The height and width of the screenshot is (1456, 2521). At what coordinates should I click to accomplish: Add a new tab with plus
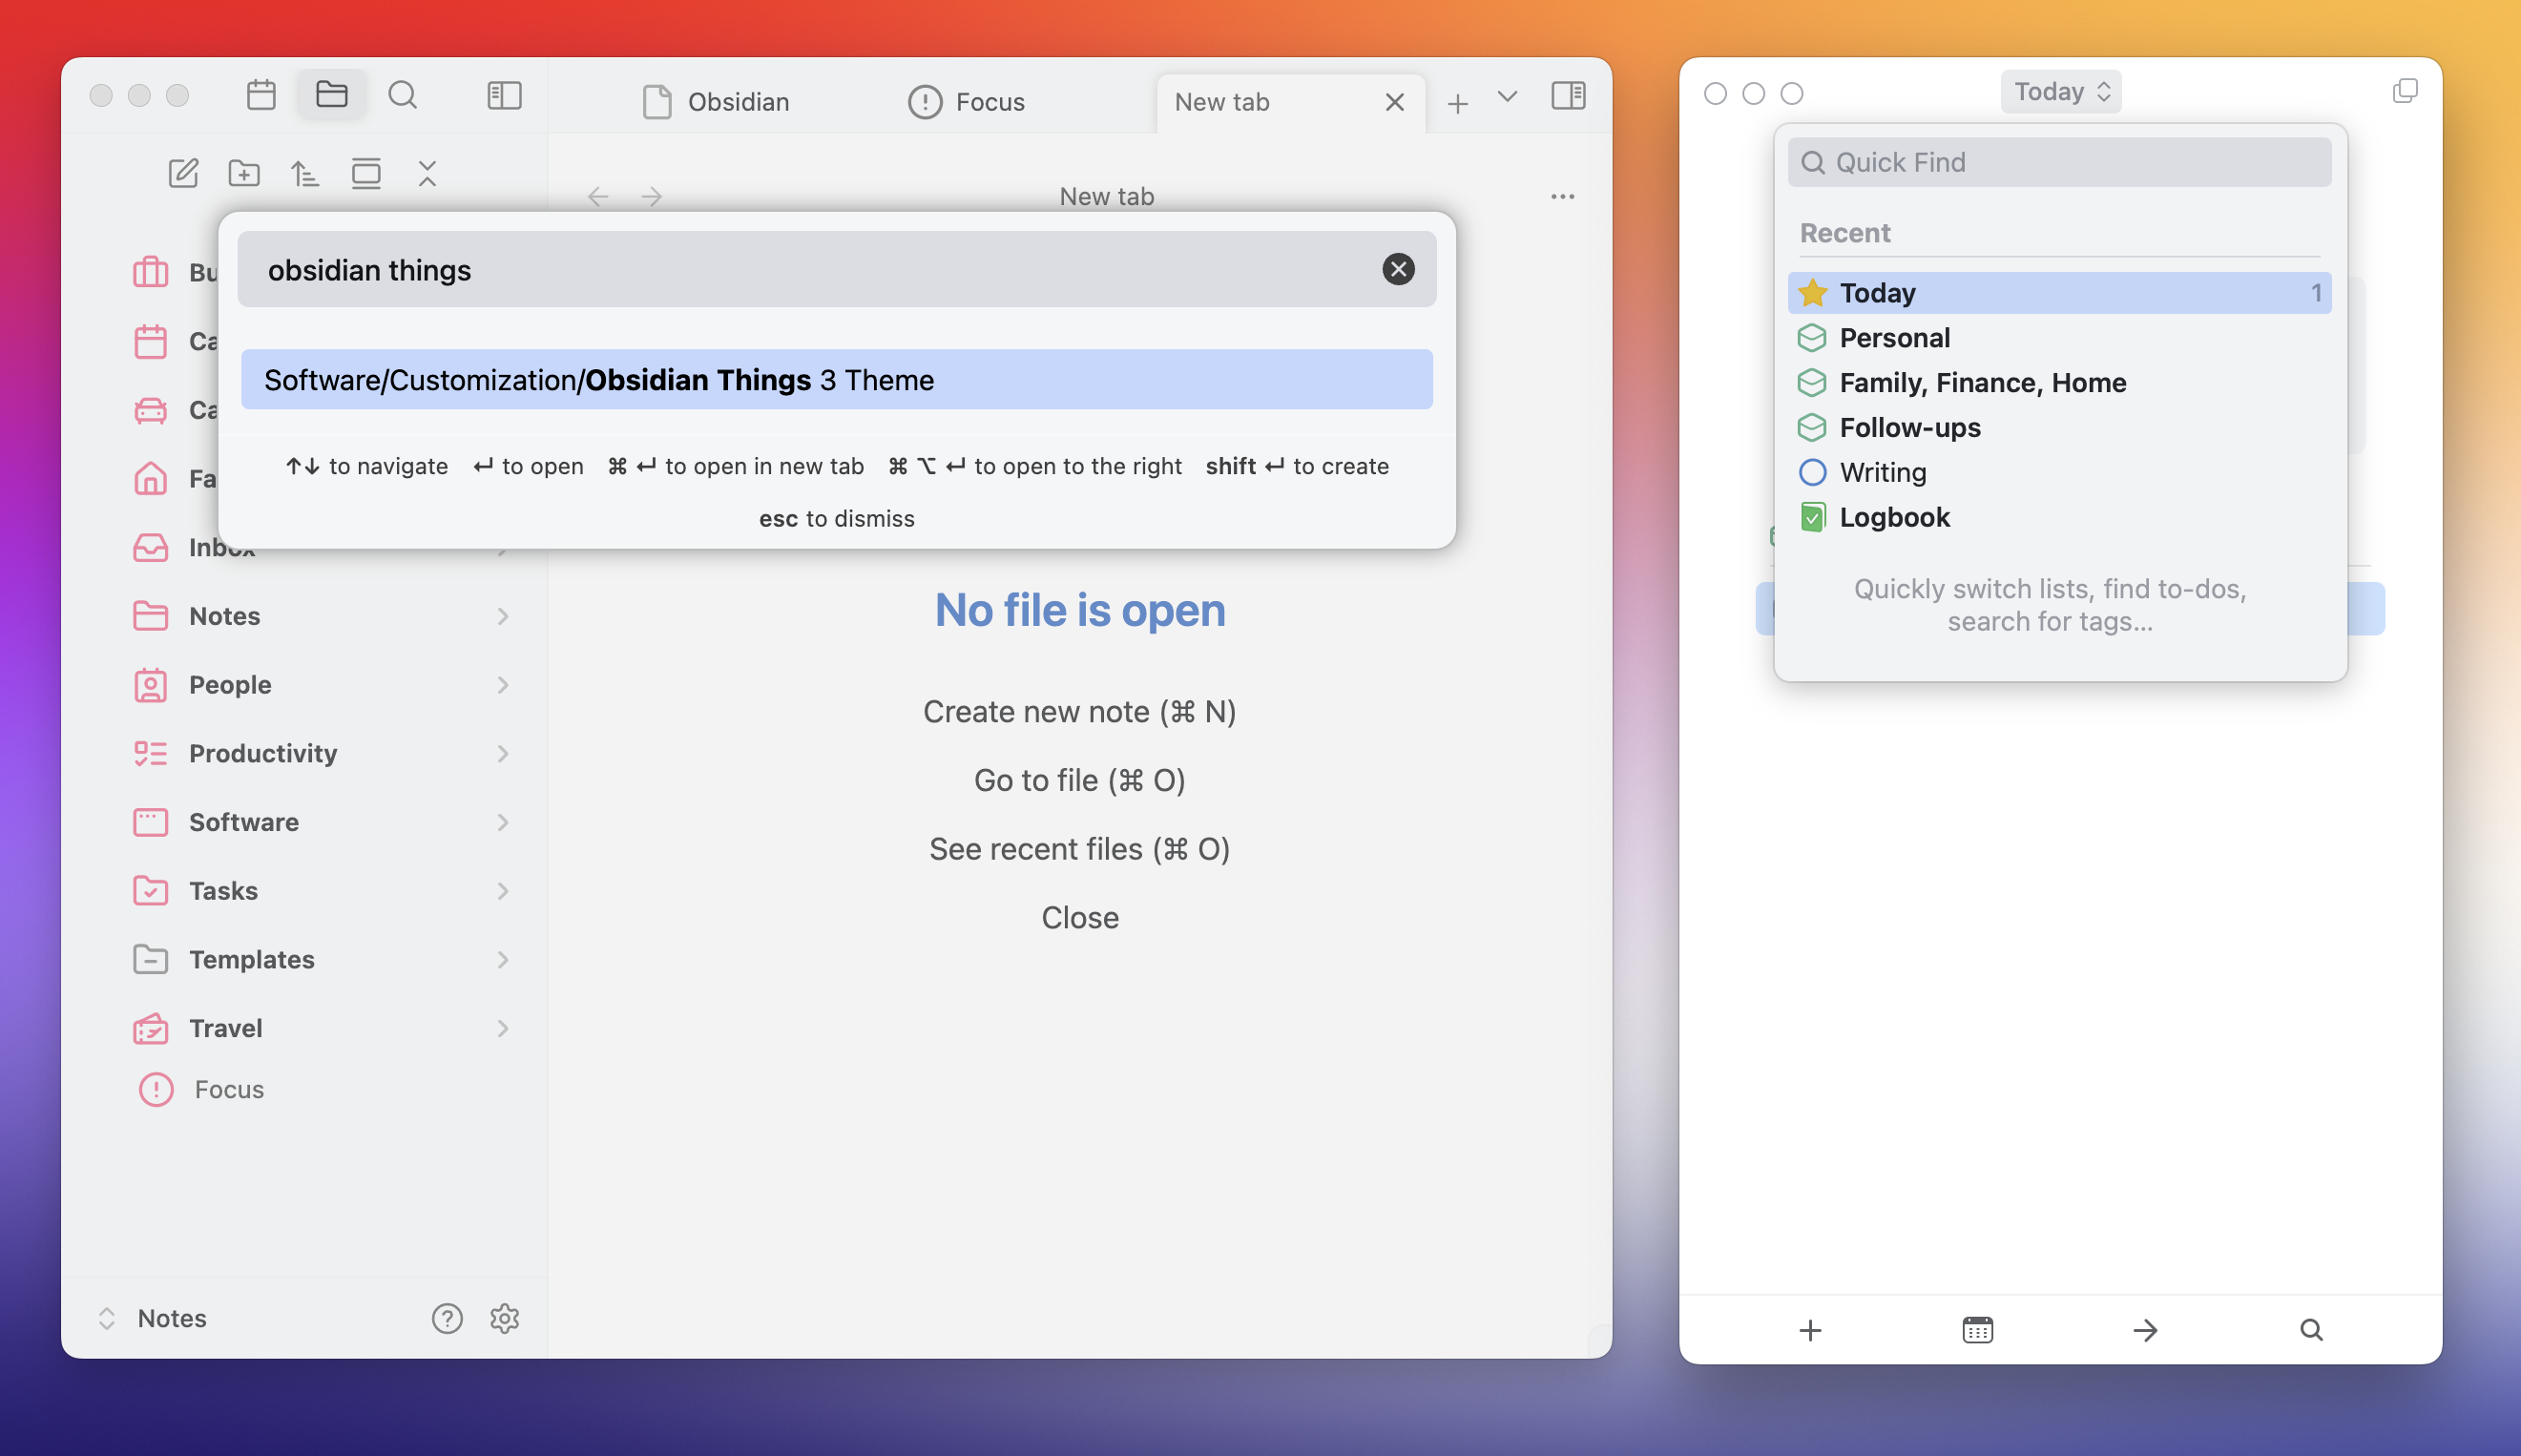tap(1458, 103)
